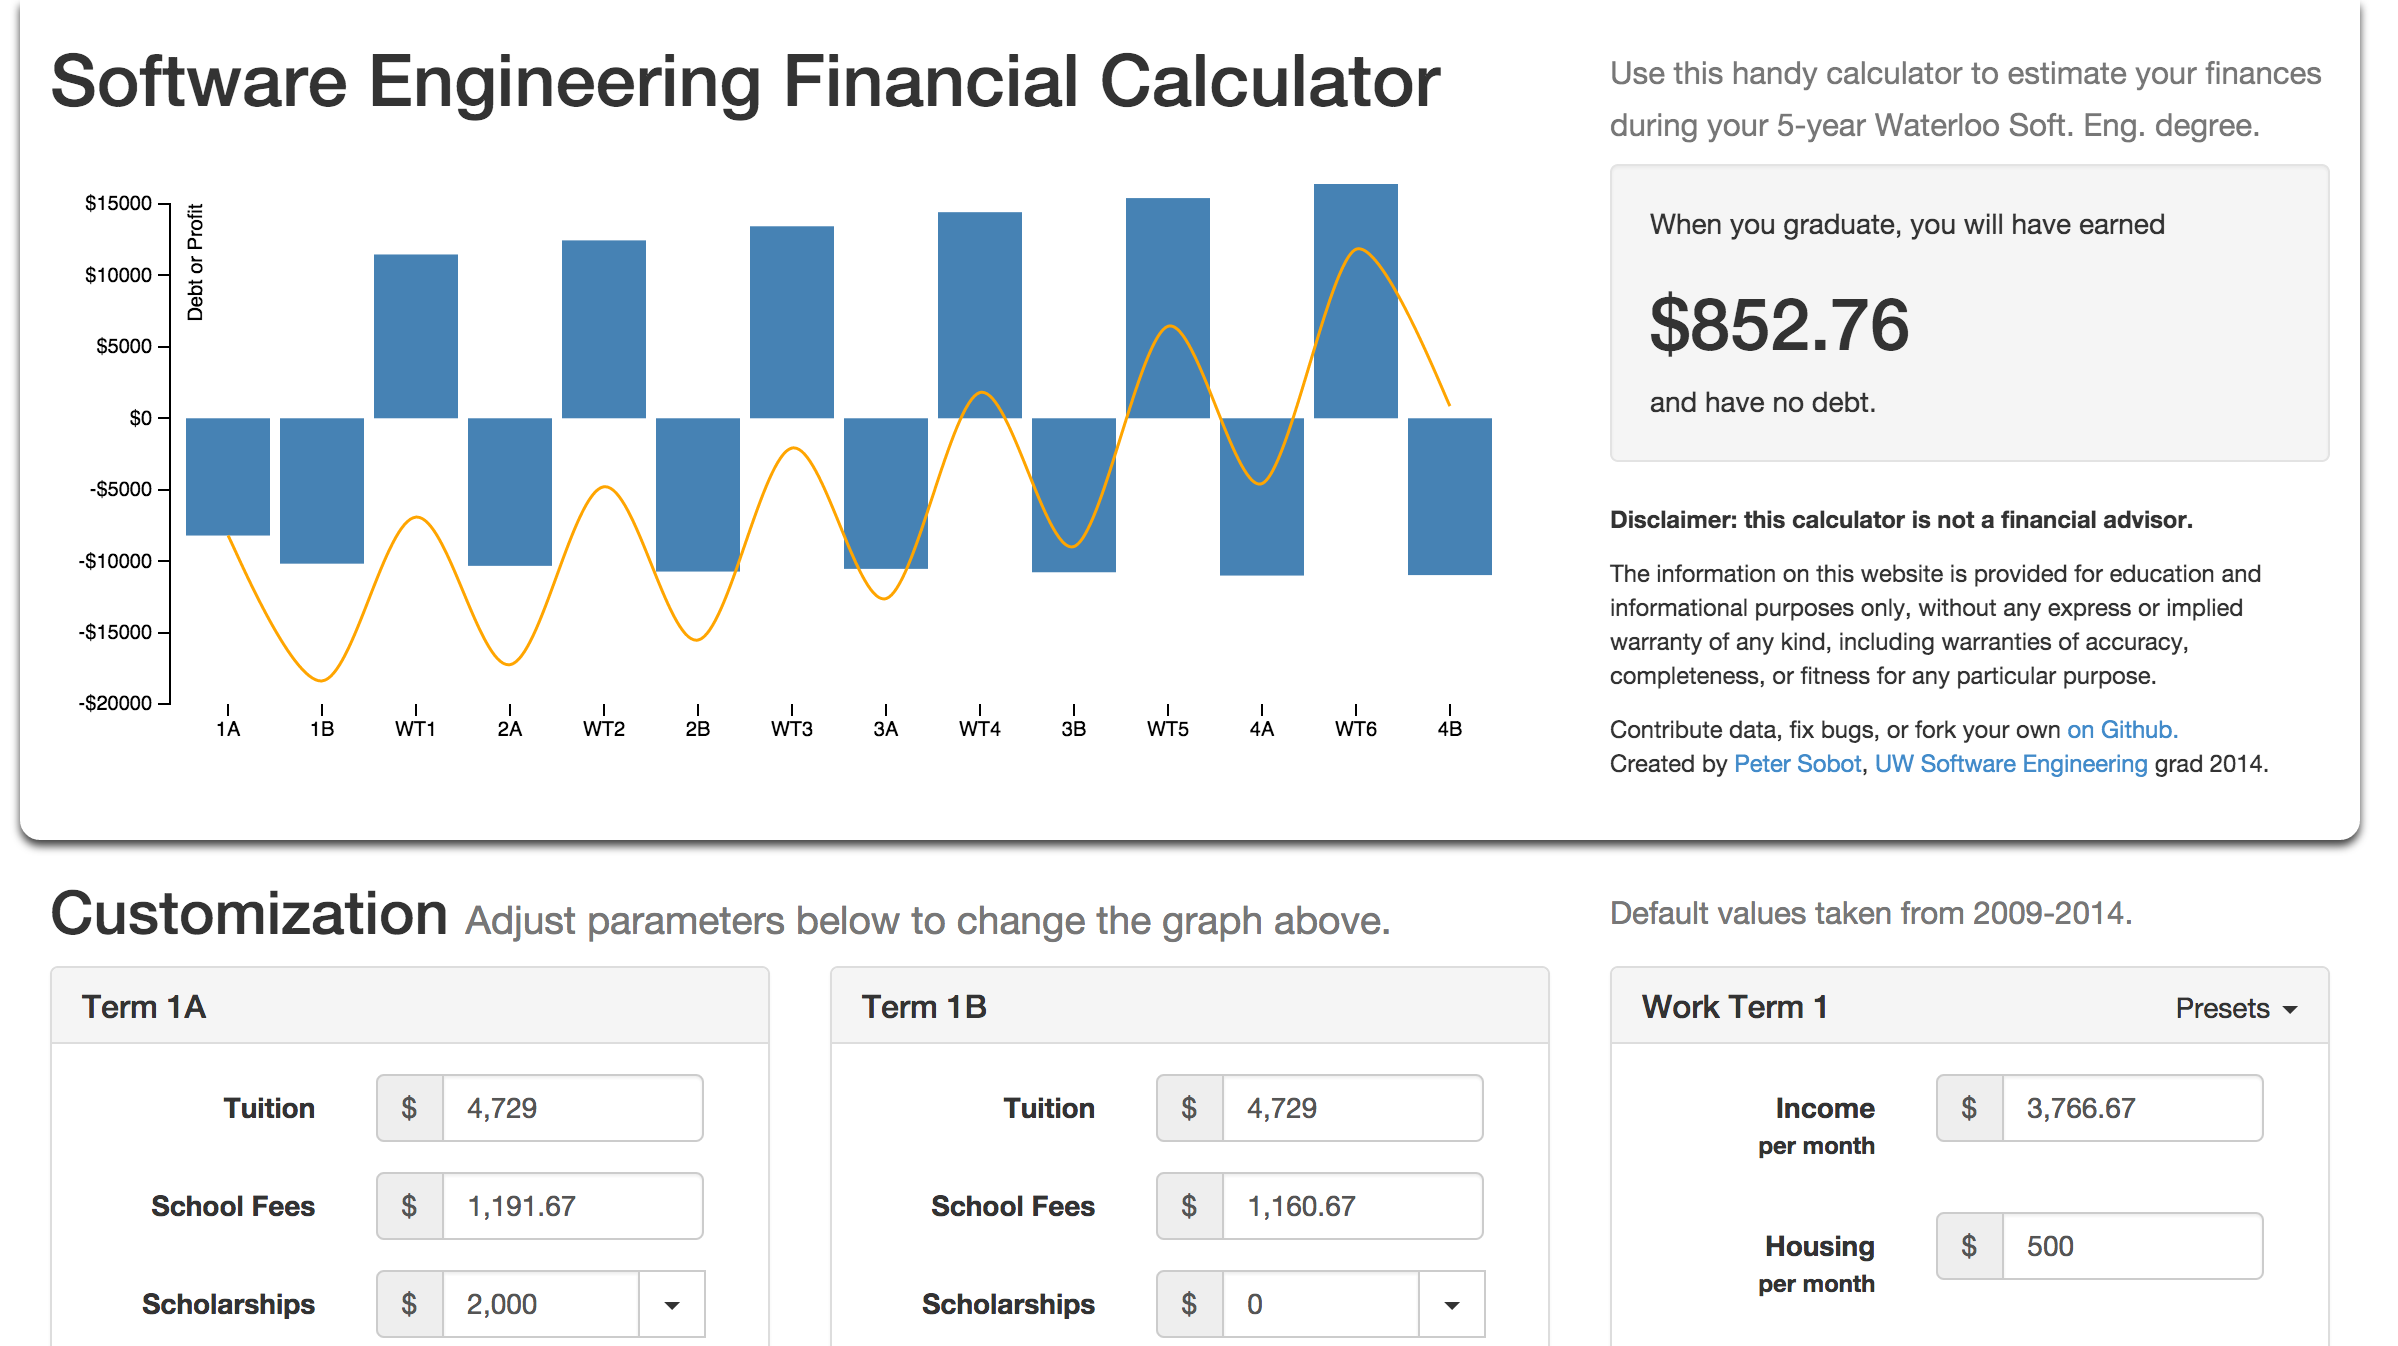
Task: Open the 'on Github' link
Action: click(2122, 730)
